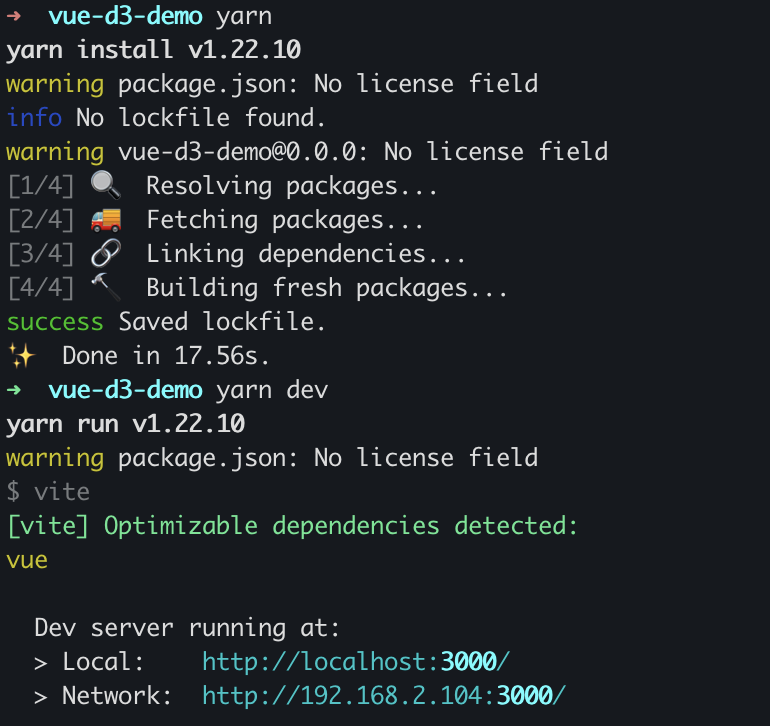This screenshot has width=770, height=726.
Task: Click the yellow 'vue' dependency name
Action: pos(27,560)
